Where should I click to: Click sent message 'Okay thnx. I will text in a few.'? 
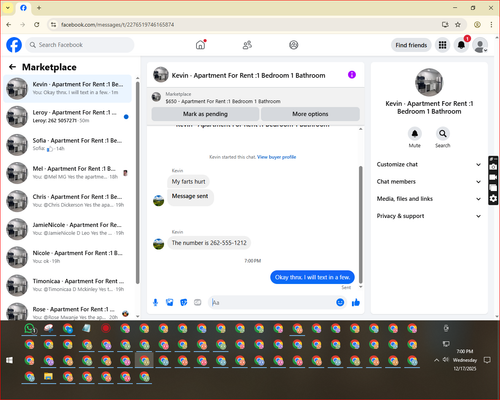pos(312,277)
